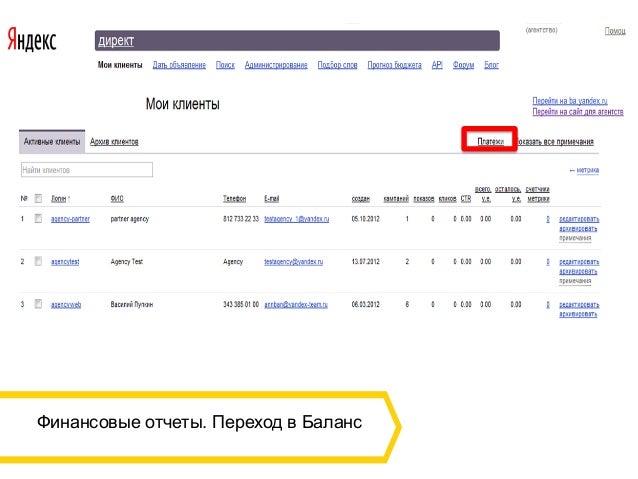Click the yandex-team.ru email link for agencyweb
This screenshot has height=479, width=638.
pyautogui.click(x=296, y=304)
